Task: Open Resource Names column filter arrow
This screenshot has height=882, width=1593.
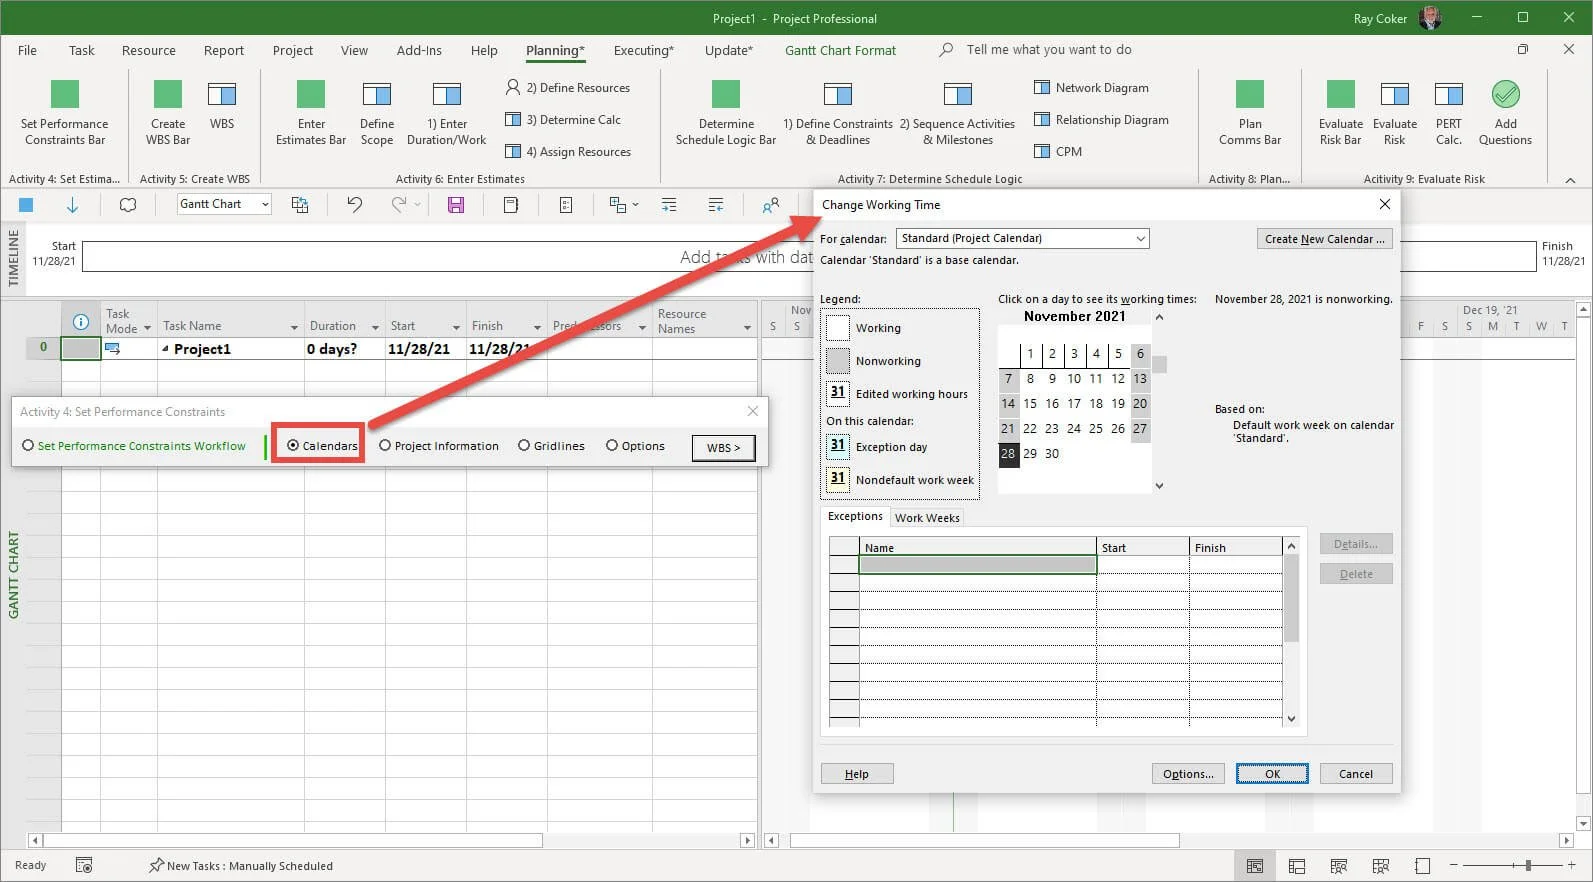Action: pyautogui.click(x=747, y=328)
